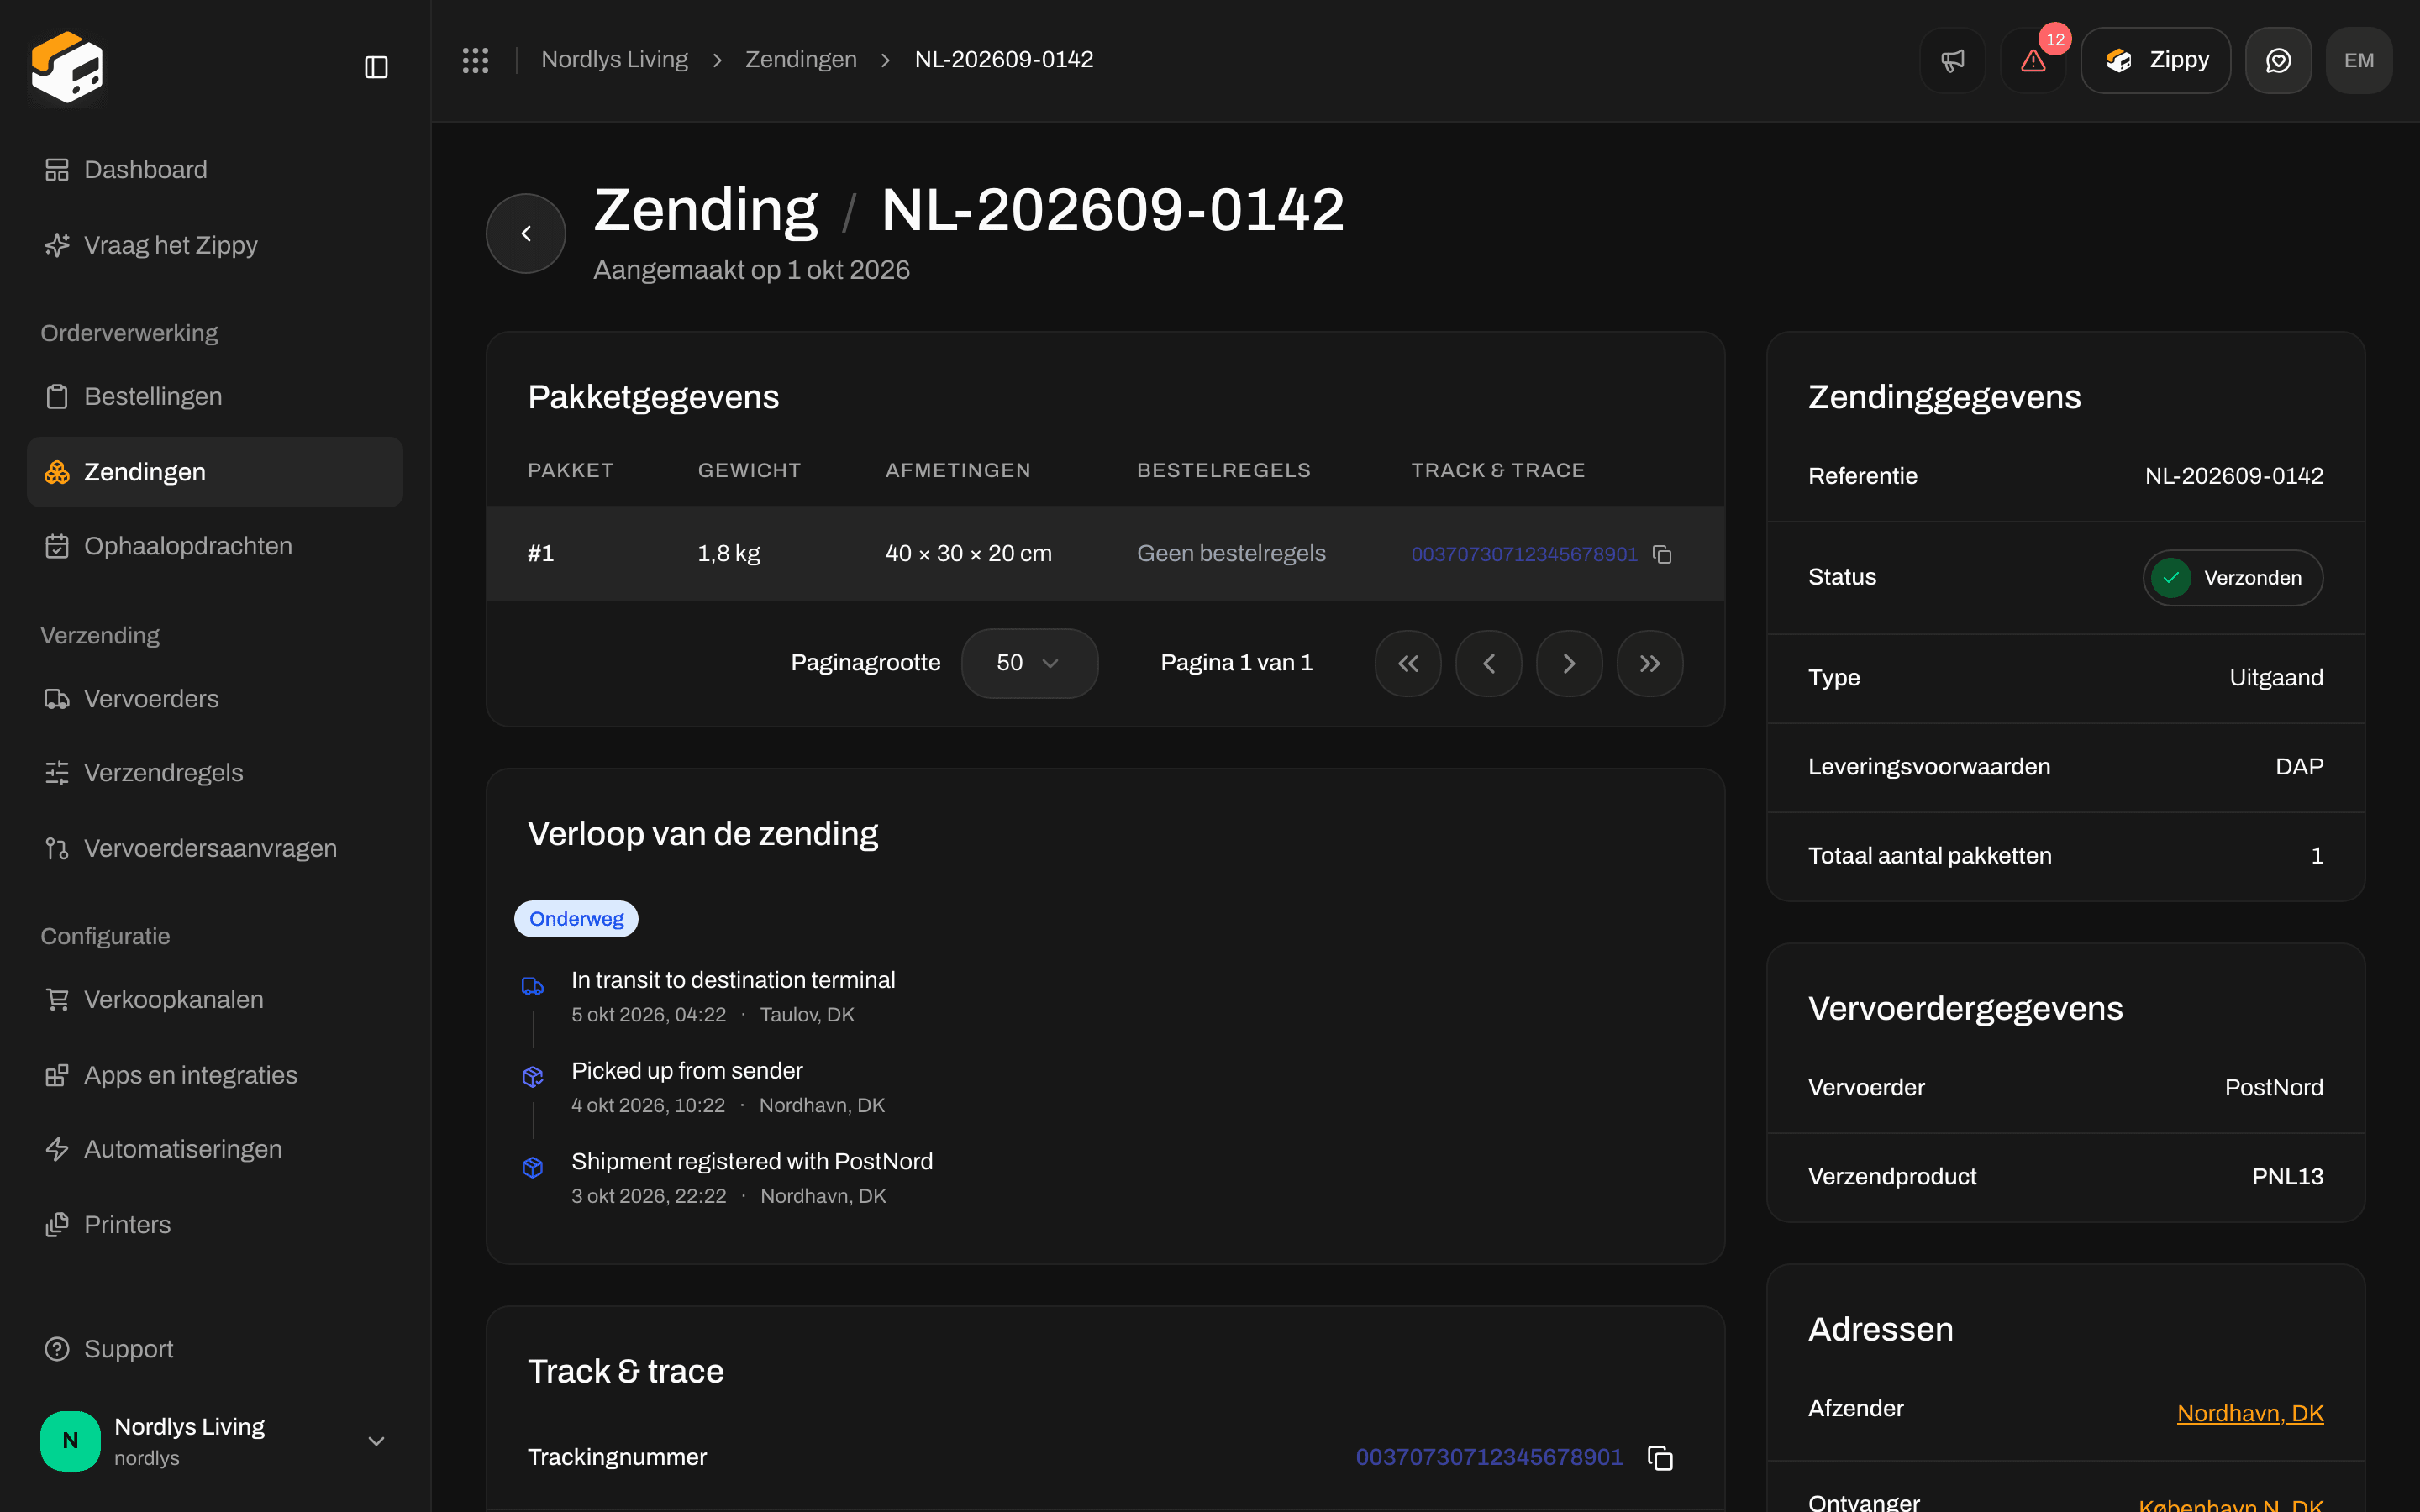
Task: Open Vervoerders in the sidebar
Action: 215,699
